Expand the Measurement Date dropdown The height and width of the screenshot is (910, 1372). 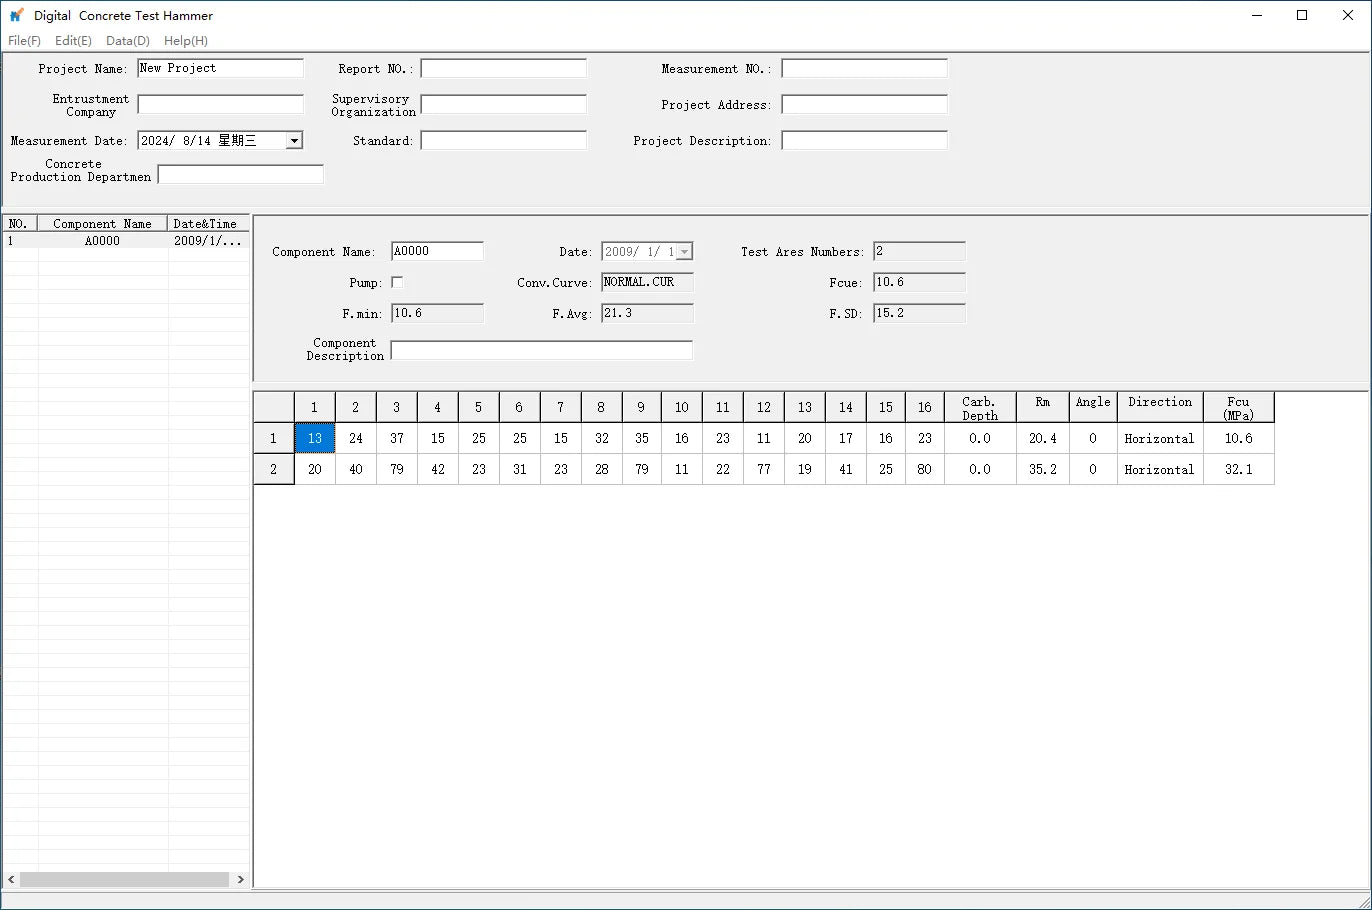pyautogui.click(x=294, y=141)
